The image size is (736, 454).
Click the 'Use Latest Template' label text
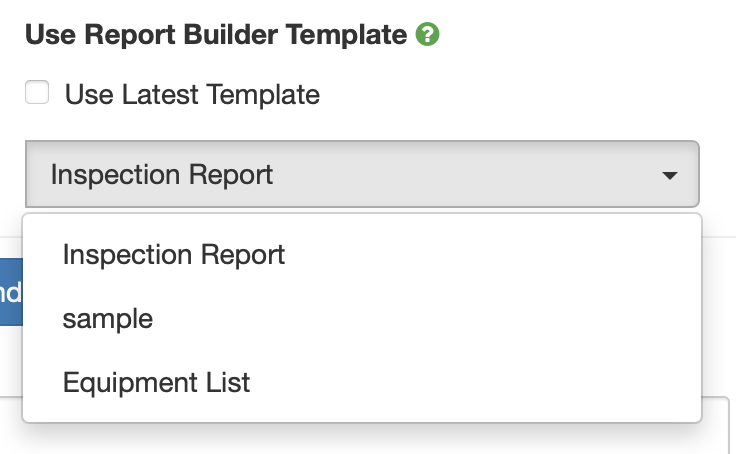point(192,95)
